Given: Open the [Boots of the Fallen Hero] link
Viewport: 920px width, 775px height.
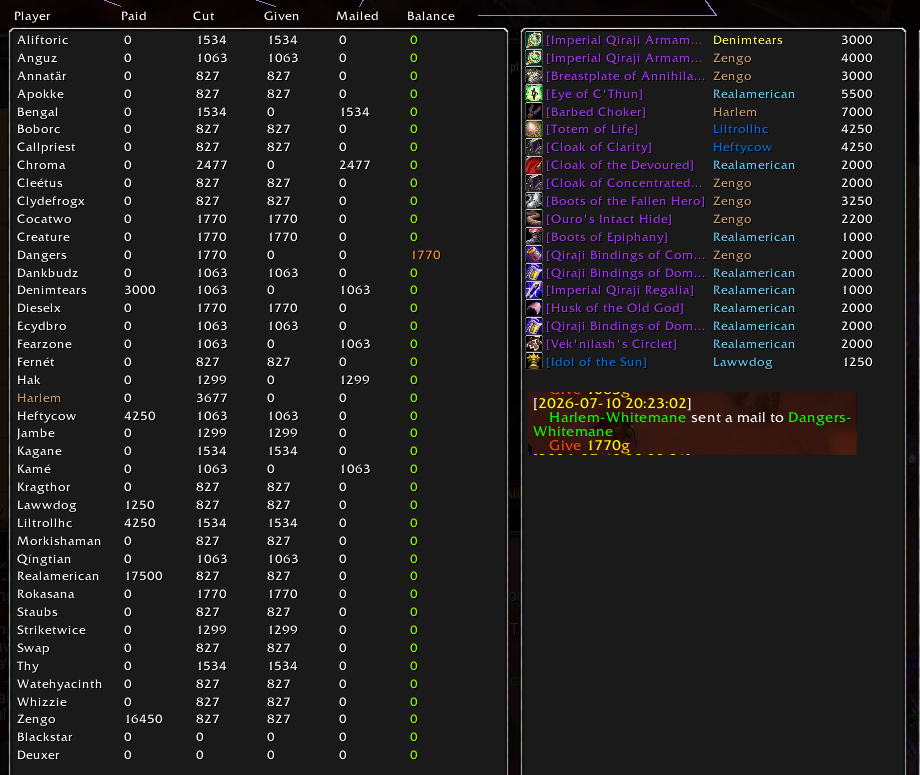Looking at the screenshot, I should 625,201.
